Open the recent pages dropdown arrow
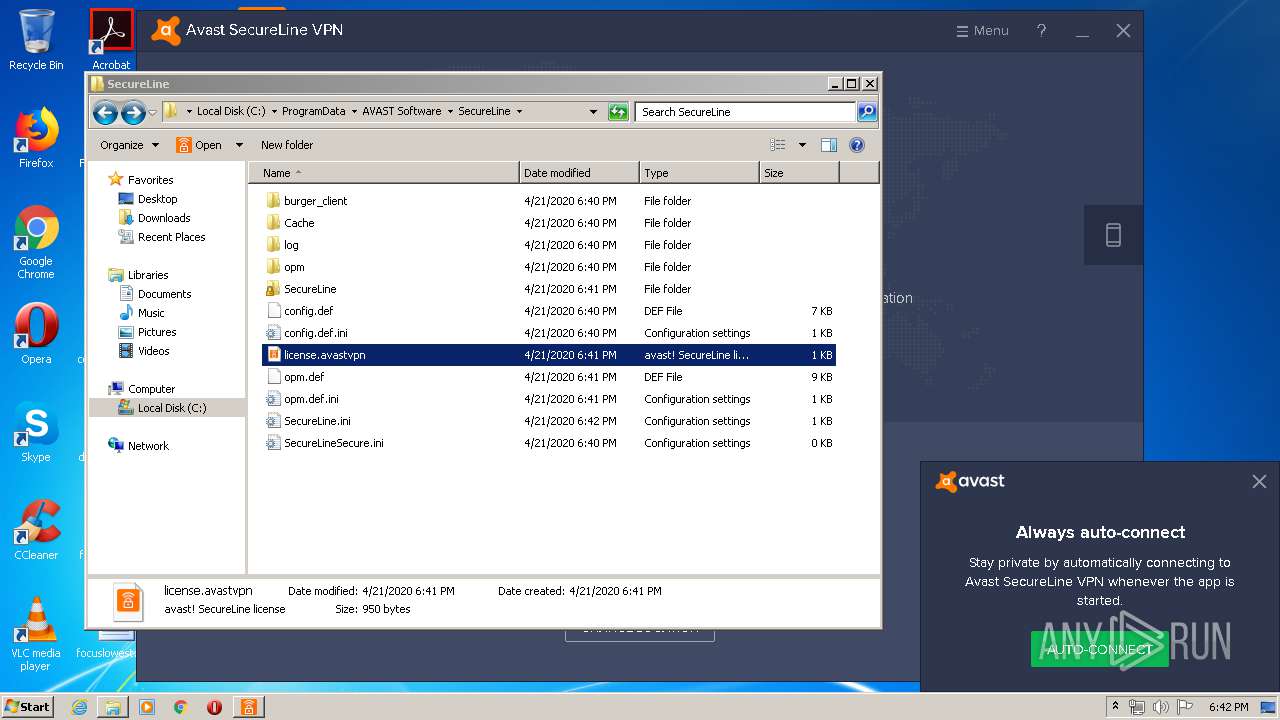 [152, 112]
